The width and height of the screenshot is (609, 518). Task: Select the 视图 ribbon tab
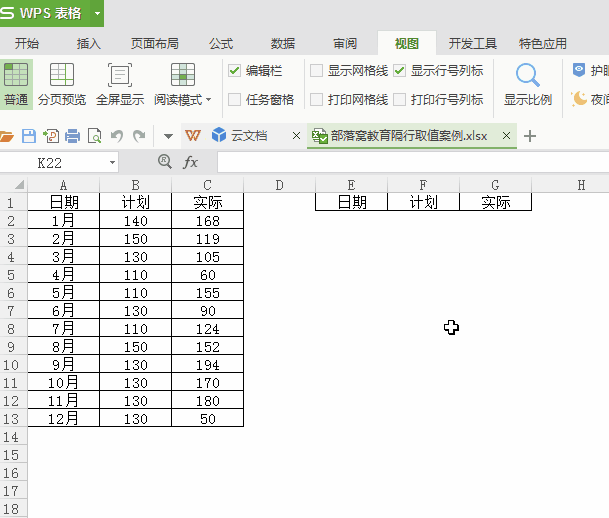tap(407, 43)
